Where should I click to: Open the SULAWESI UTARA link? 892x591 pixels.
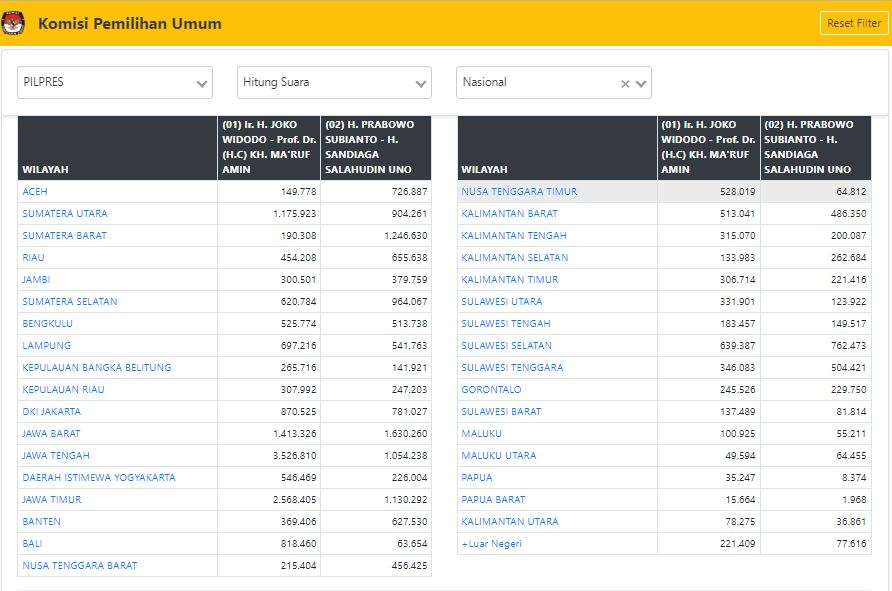click(502, 301)
